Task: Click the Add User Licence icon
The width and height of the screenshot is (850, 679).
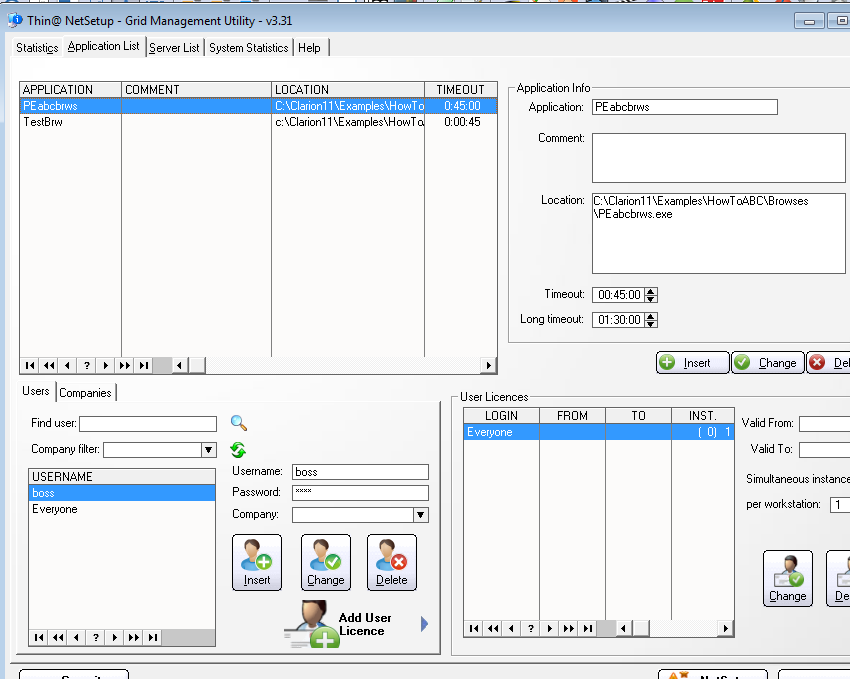Action: point(312,625)
